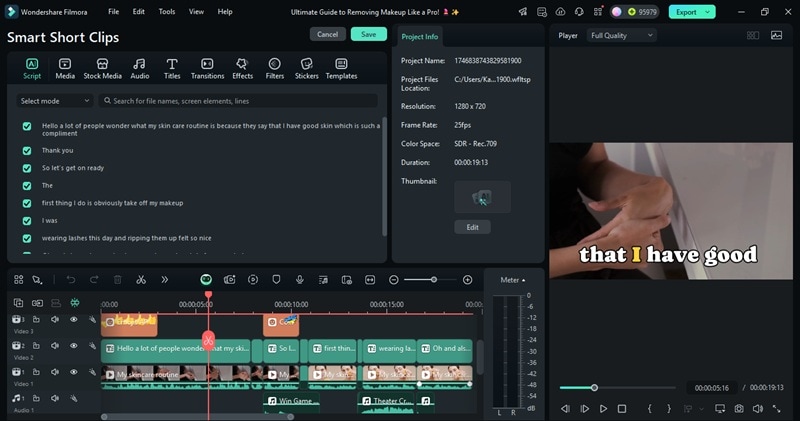Open the Edit menu
The height and width of the screenshot is (421, 800).
point(138,11)
